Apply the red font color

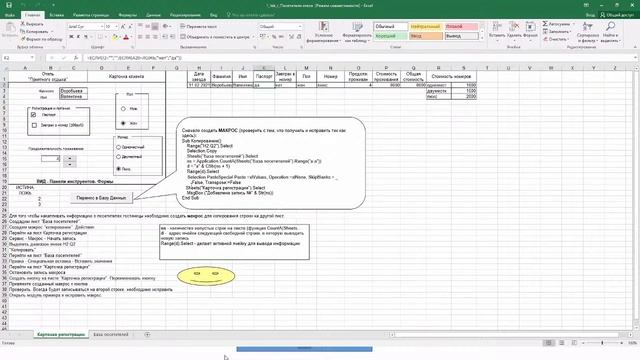coord(126,37)
